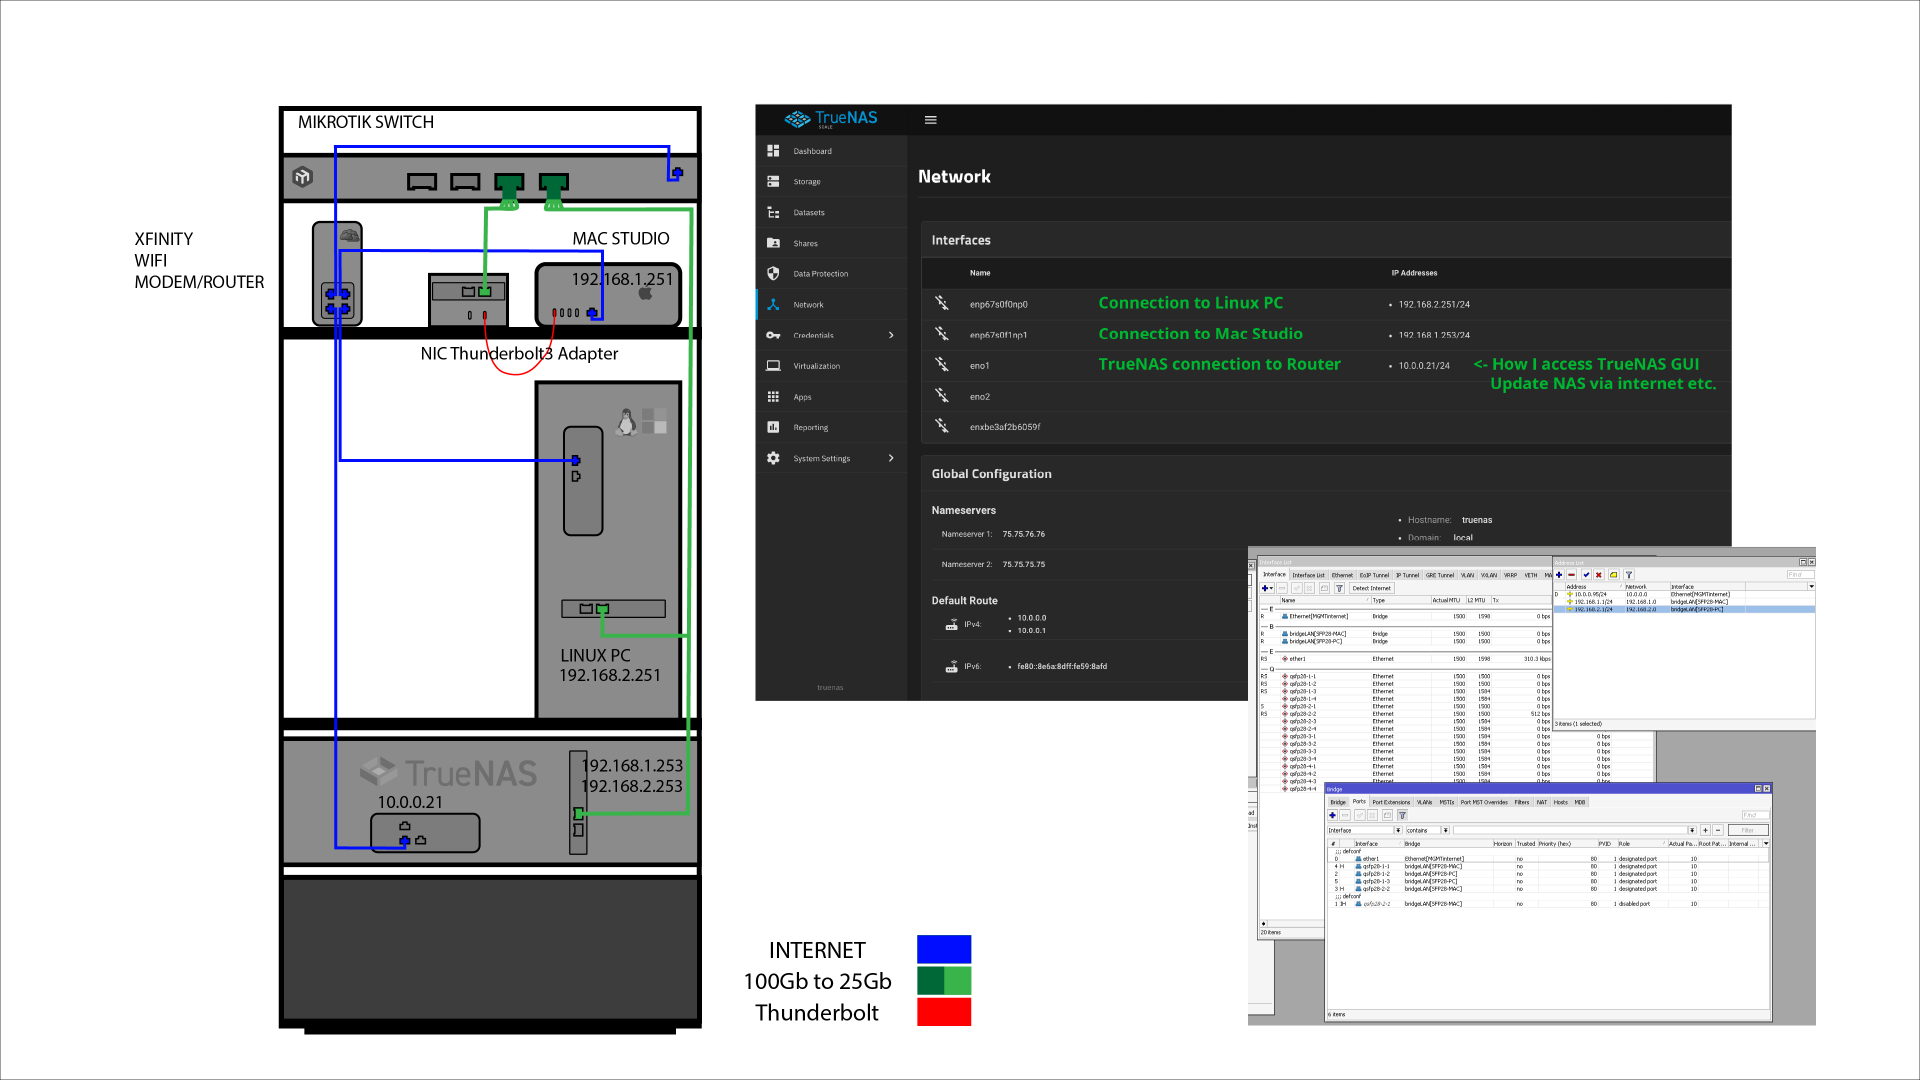Open the Storage sidebar item
This screenshot has height=1080, width=1920.
pos(806,182)
